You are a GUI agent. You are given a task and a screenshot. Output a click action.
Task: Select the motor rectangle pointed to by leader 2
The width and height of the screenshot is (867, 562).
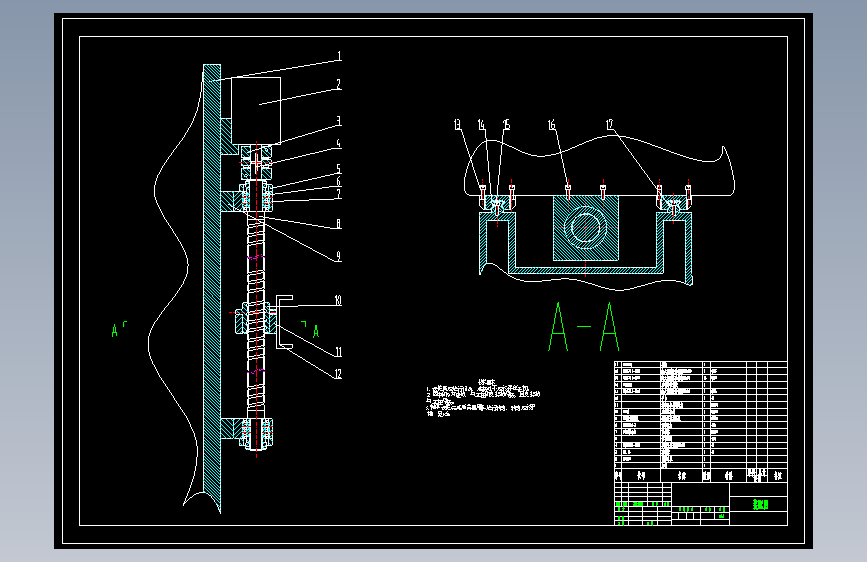pos(256,111)
